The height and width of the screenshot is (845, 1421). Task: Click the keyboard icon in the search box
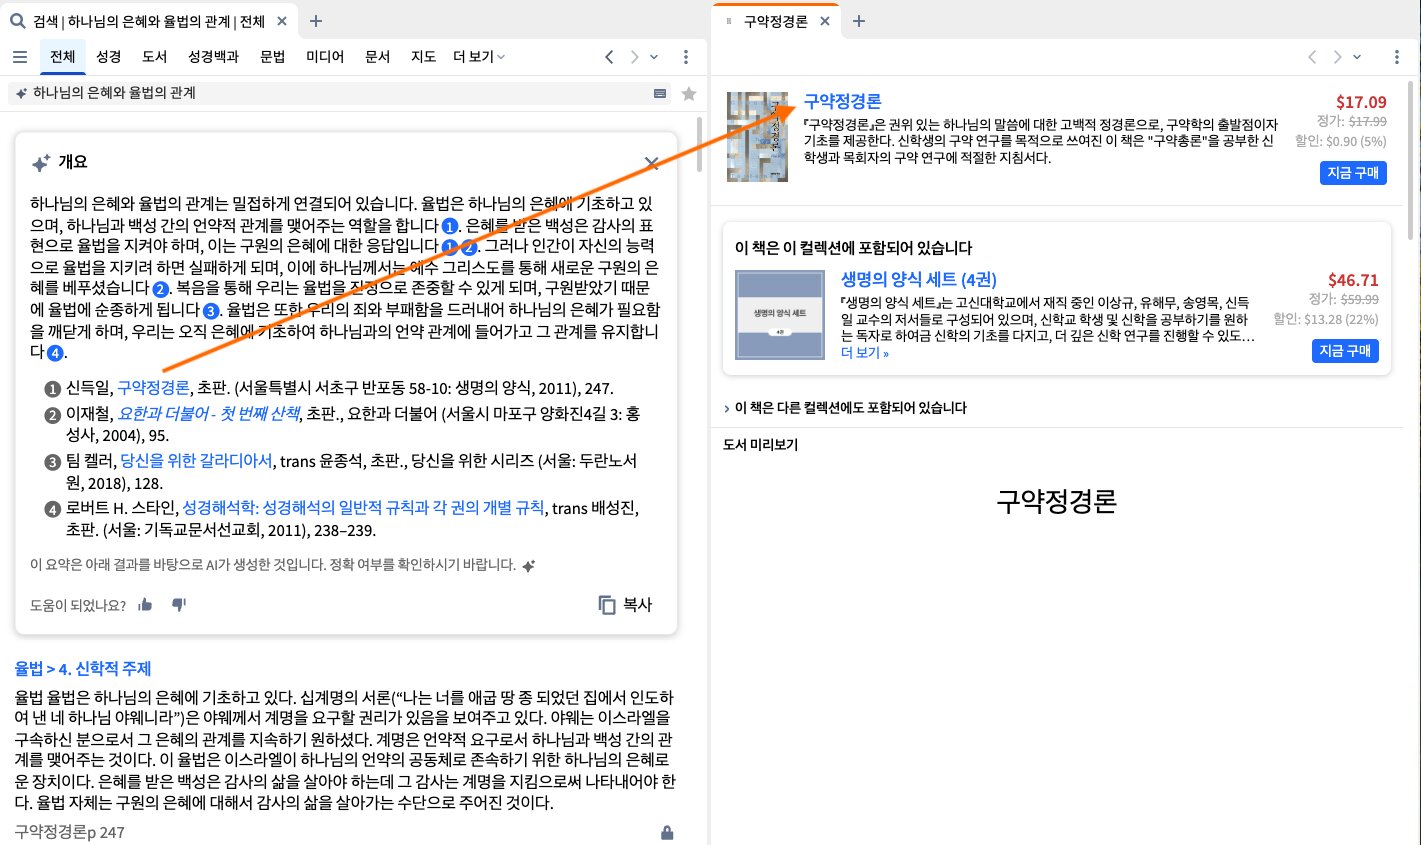click(660, 93)
